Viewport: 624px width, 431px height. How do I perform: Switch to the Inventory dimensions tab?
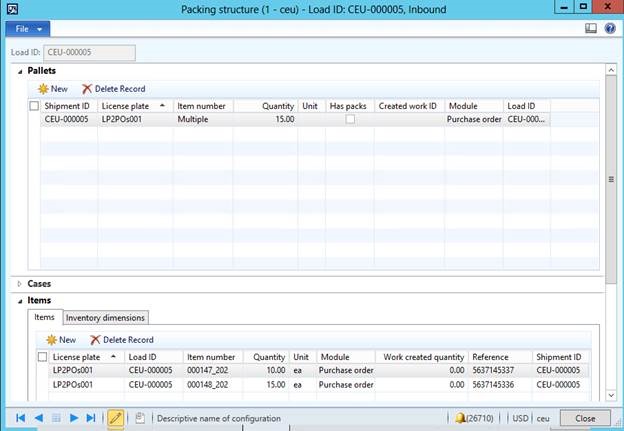[106, 318]
